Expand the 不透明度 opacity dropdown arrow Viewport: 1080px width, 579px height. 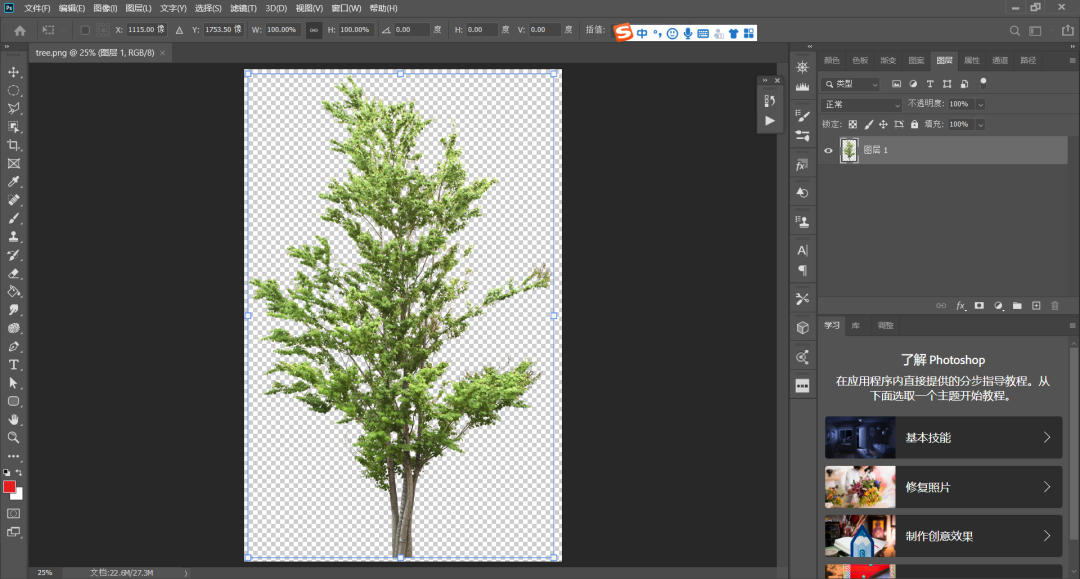[x=980, y=104]
